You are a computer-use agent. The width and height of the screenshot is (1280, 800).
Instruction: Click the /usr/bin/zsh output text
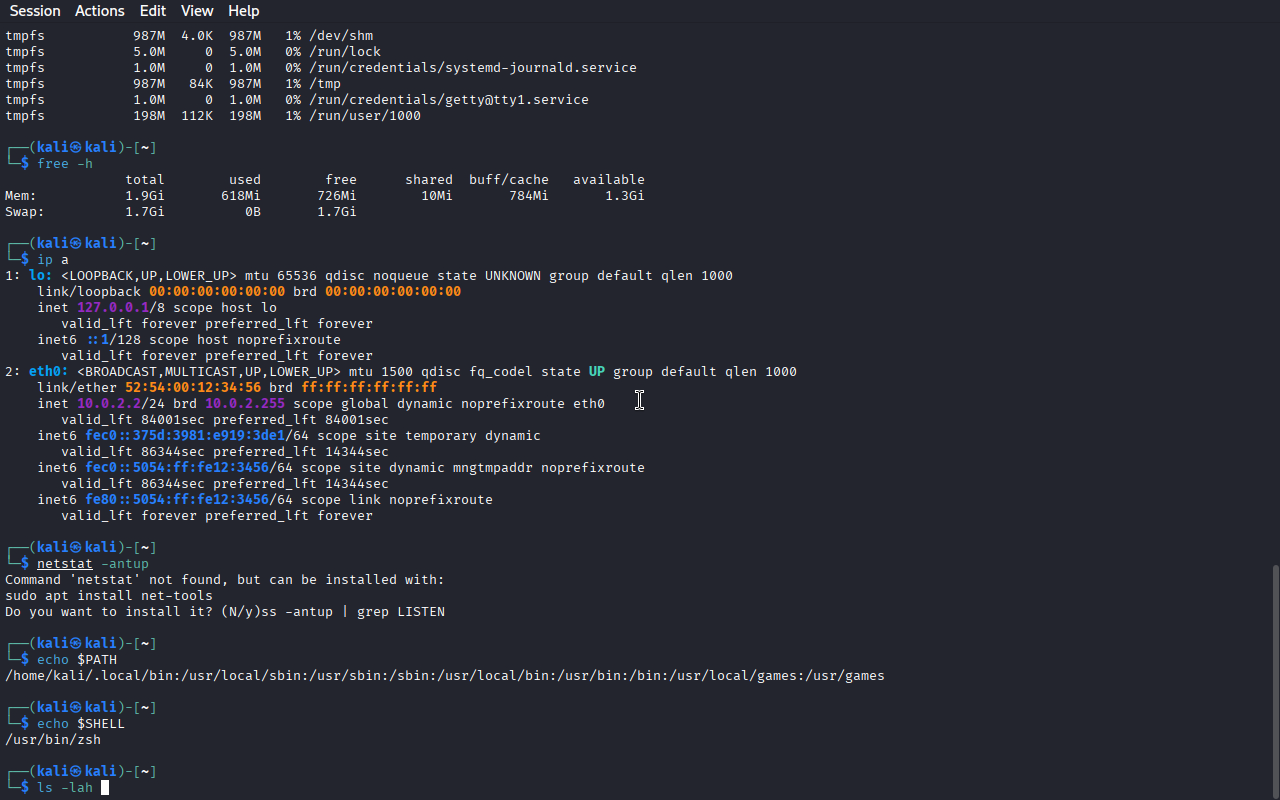[53, 740]
